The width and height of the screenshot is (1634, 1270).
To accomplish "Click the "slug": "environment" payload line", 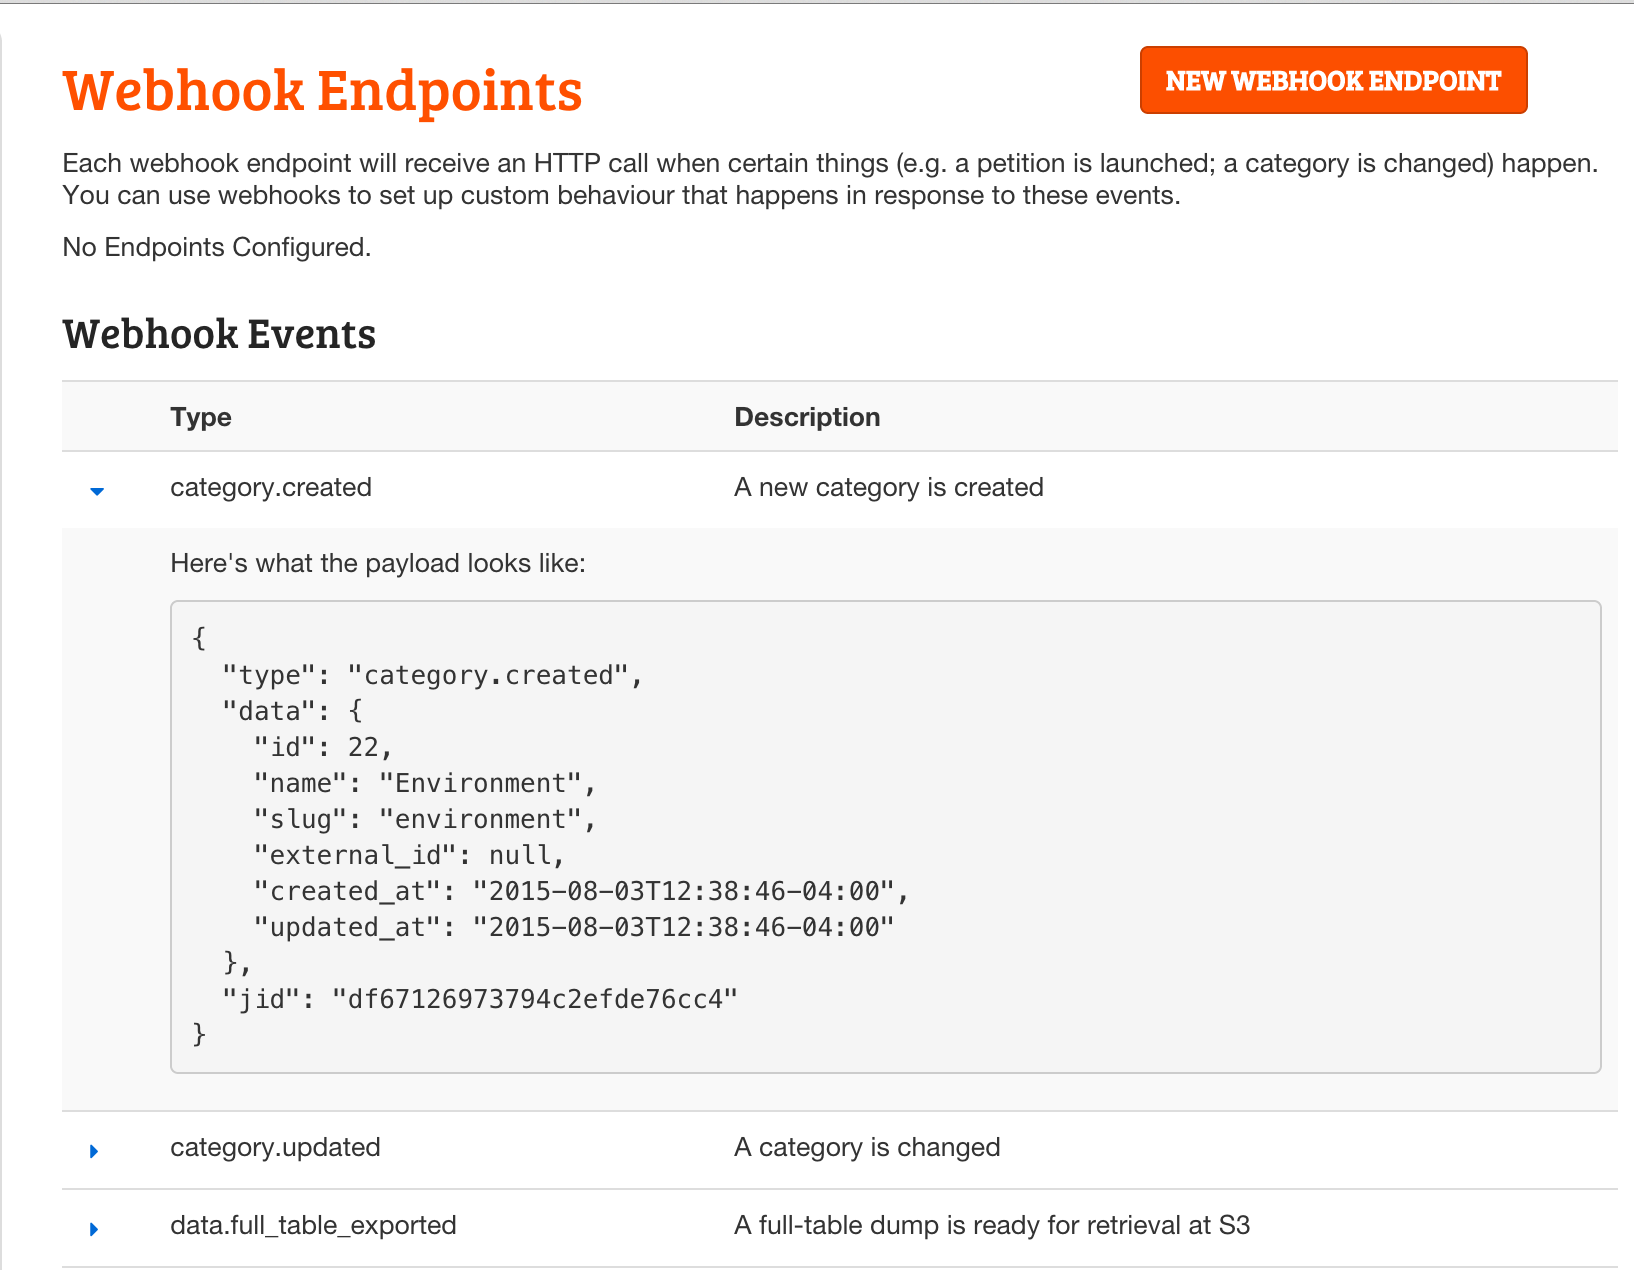I will click(x=425, y=819).
